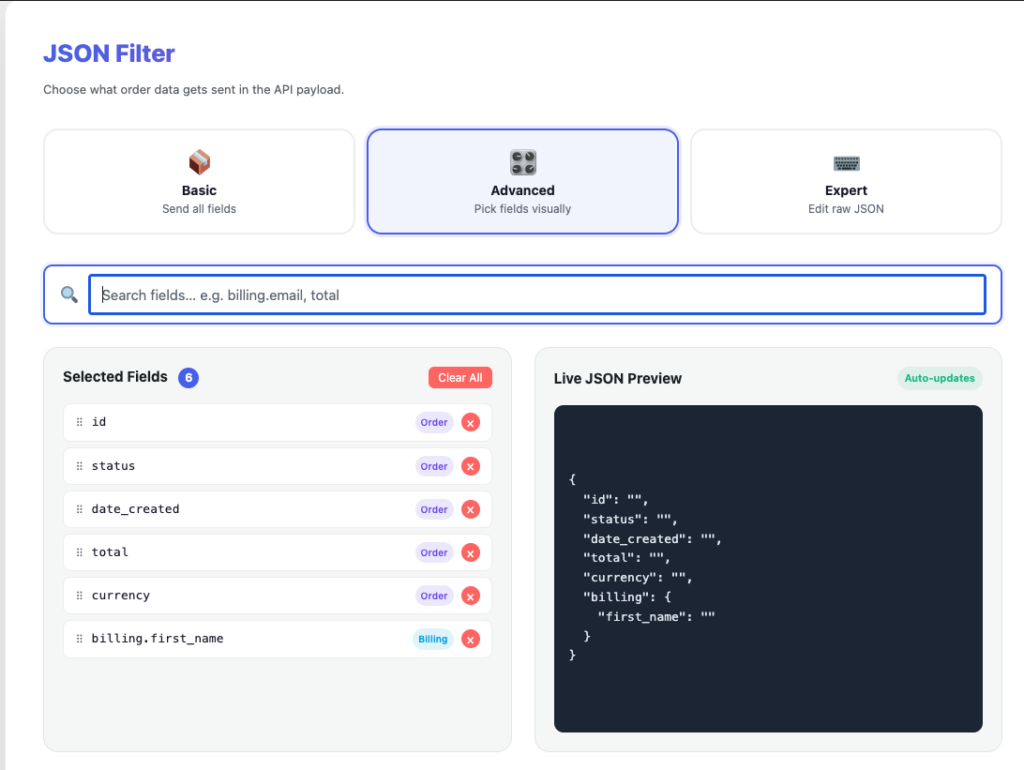Grab the drag handle for currency
This screenshot has height=770, width=1024.
(79, 595)
